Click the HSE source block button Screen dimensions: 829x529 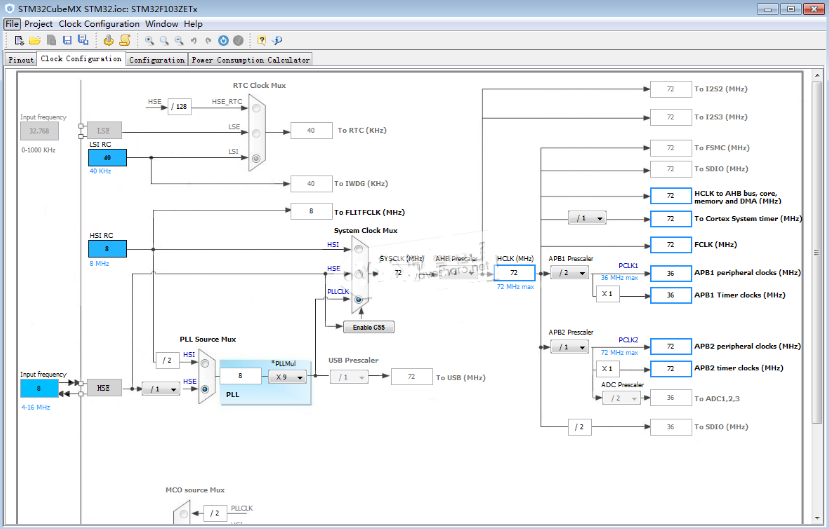click(103, 388)
